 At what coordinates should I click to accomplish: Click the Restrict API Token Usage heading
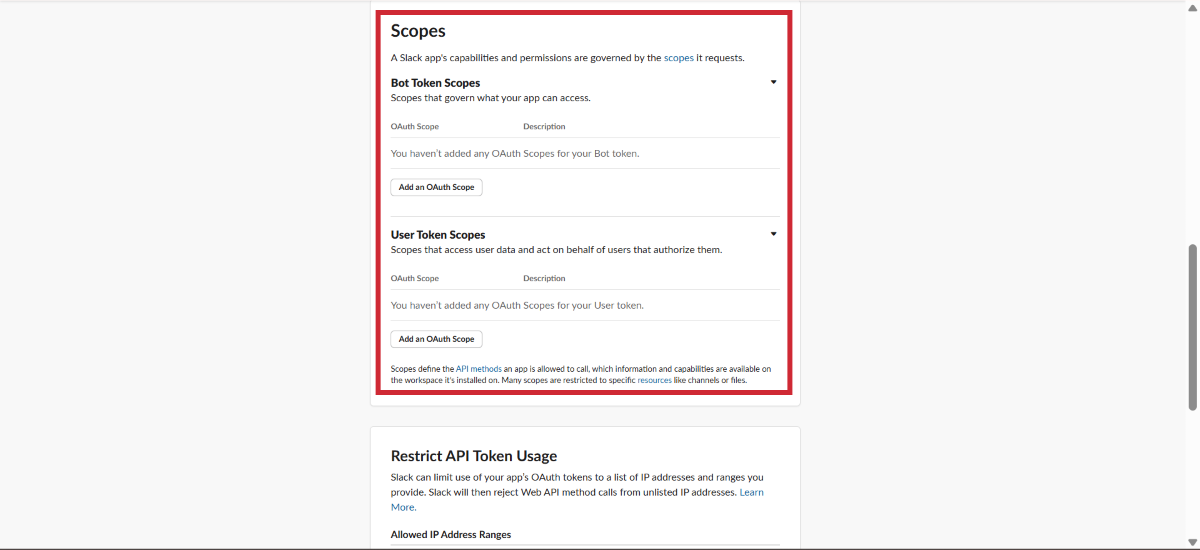click(x=474, y=456)
